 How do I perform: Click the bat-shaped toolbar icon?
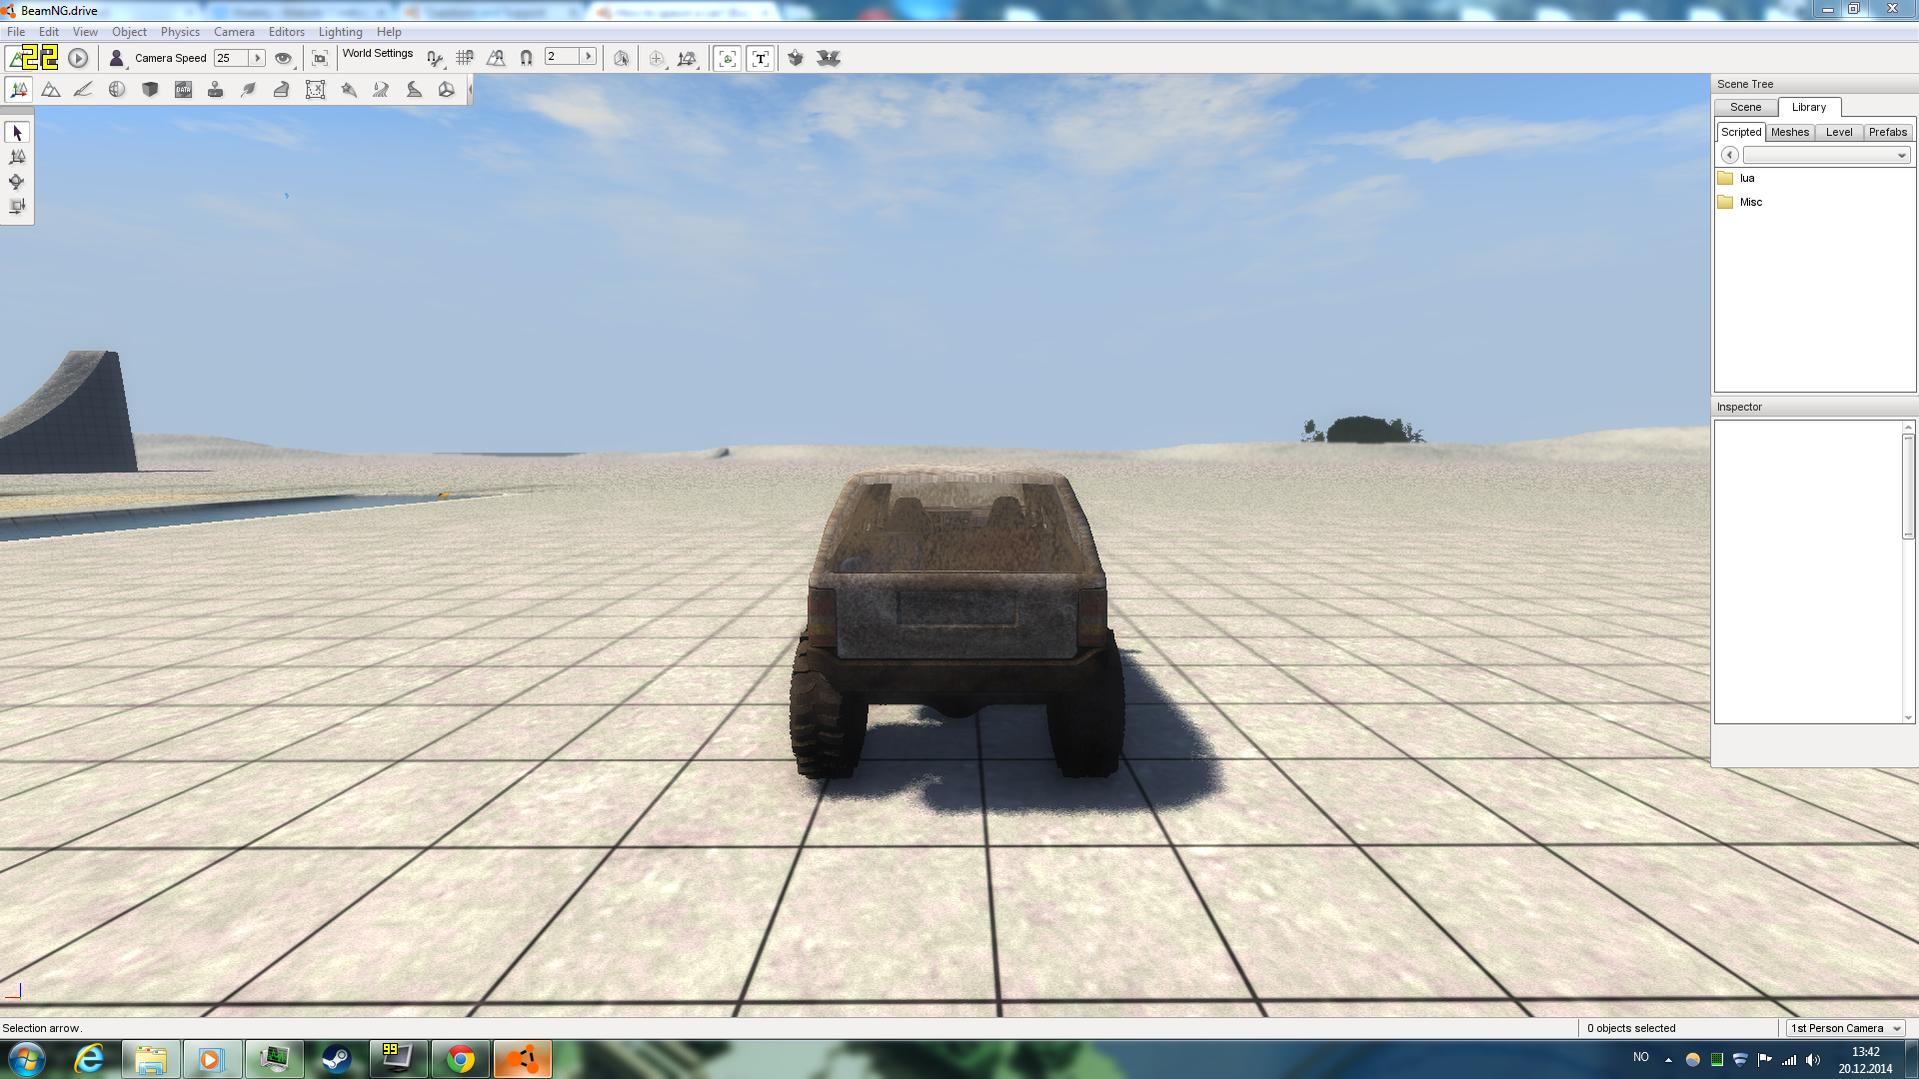click(x=828, y=58)
